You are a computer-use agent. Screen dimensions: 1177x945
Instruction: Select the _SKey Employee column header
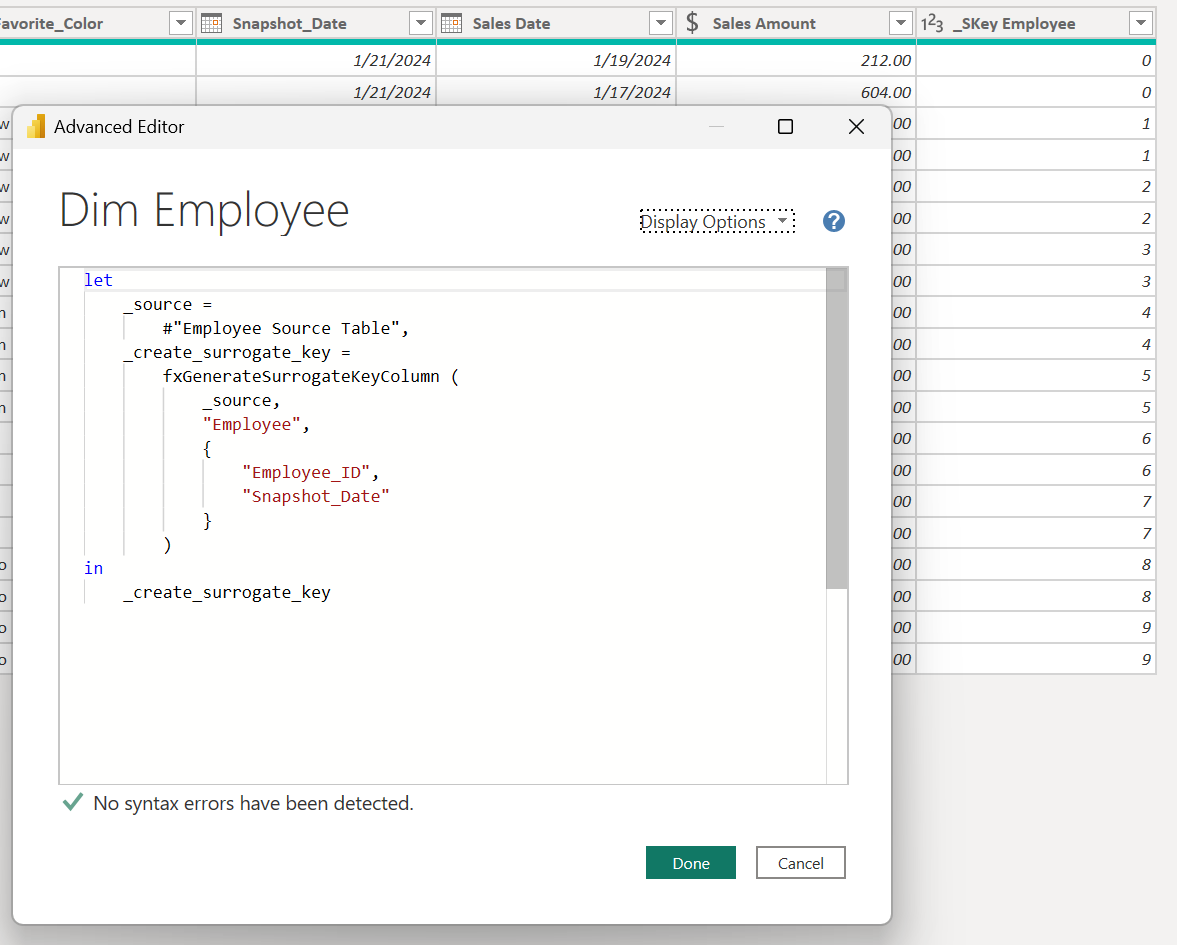[x=1014, y=23]
